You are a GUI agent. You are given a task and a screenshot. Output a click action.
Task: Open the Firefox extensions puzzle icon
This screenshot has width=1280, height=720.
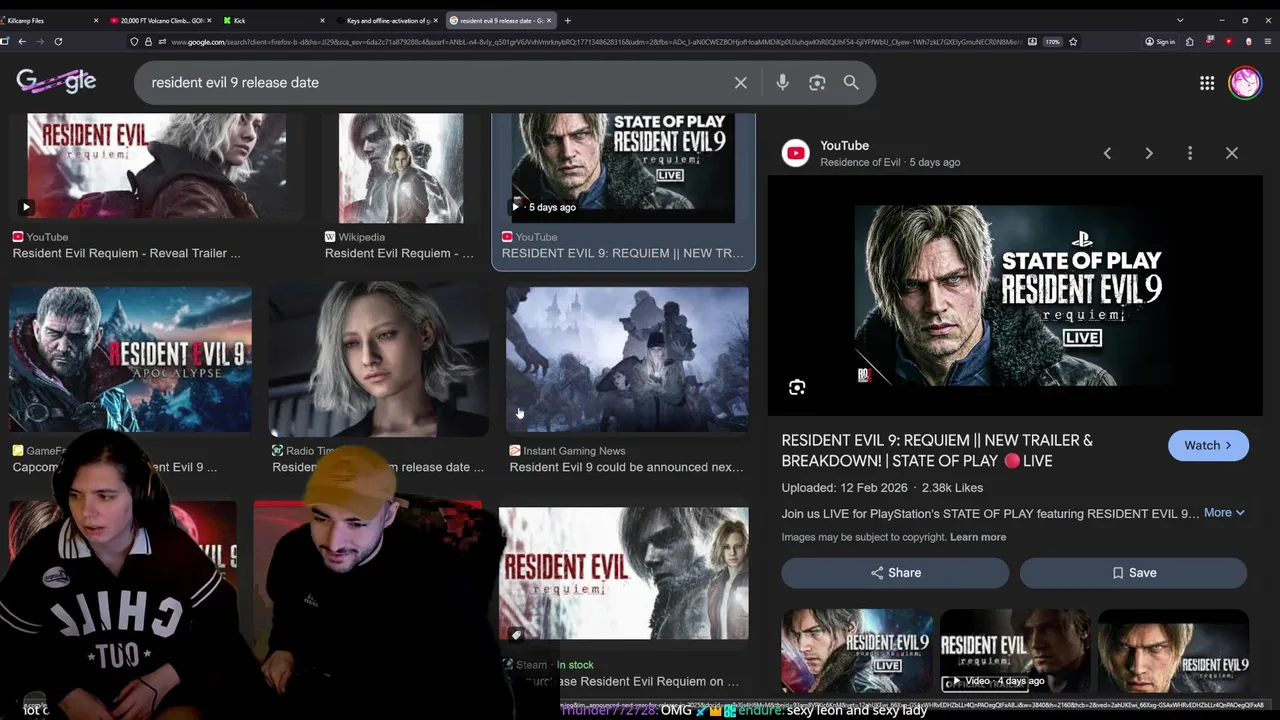[1189, 42]
